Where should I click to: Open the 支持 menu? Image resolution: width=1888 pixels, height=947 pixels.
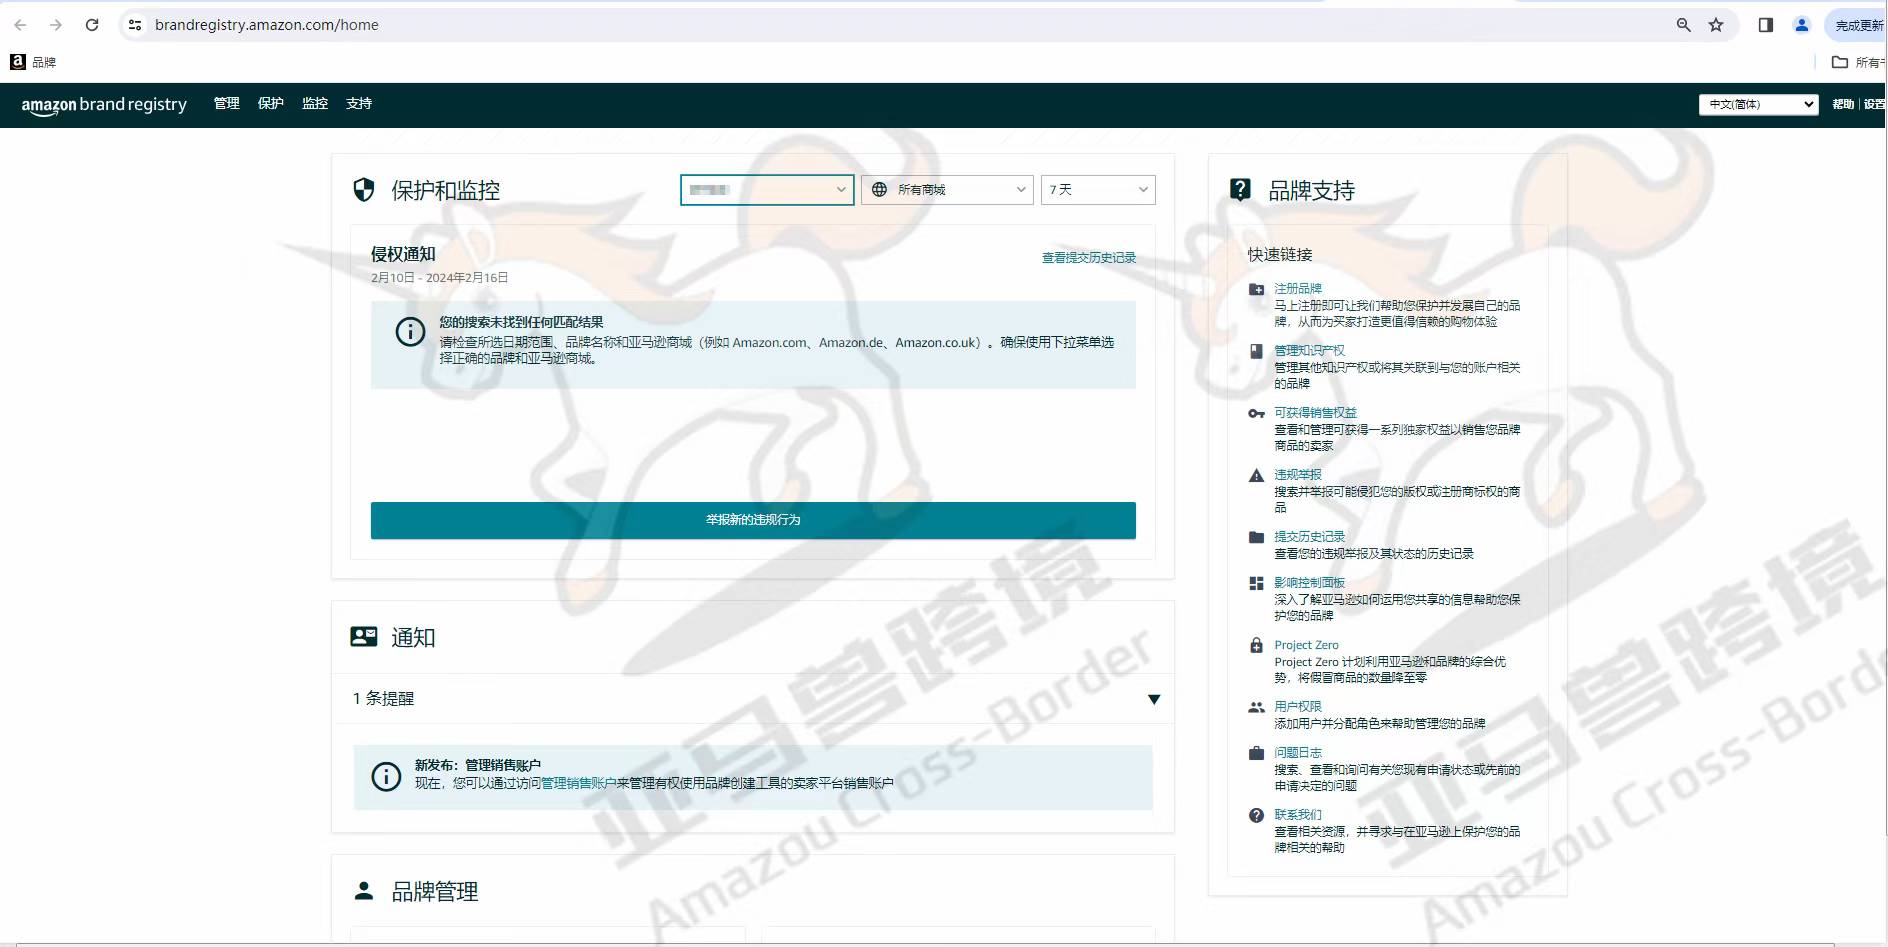coord(359,104)
